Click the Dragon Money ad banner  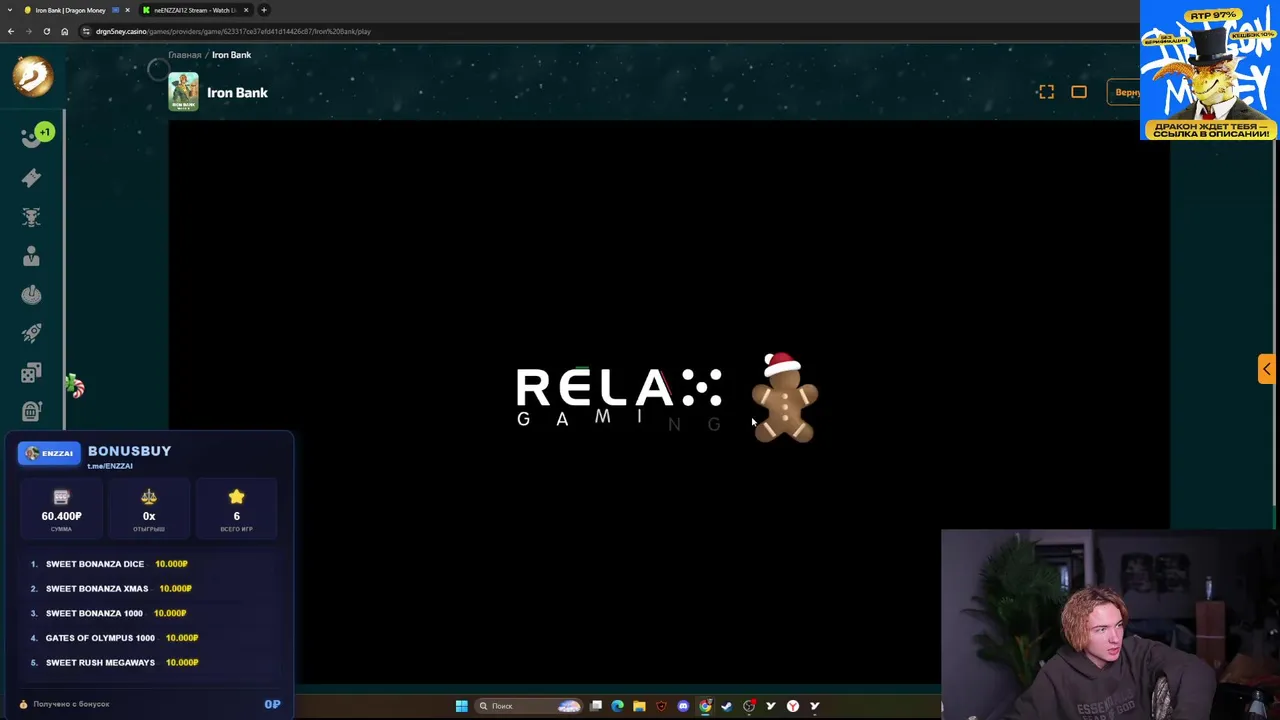1208,70
